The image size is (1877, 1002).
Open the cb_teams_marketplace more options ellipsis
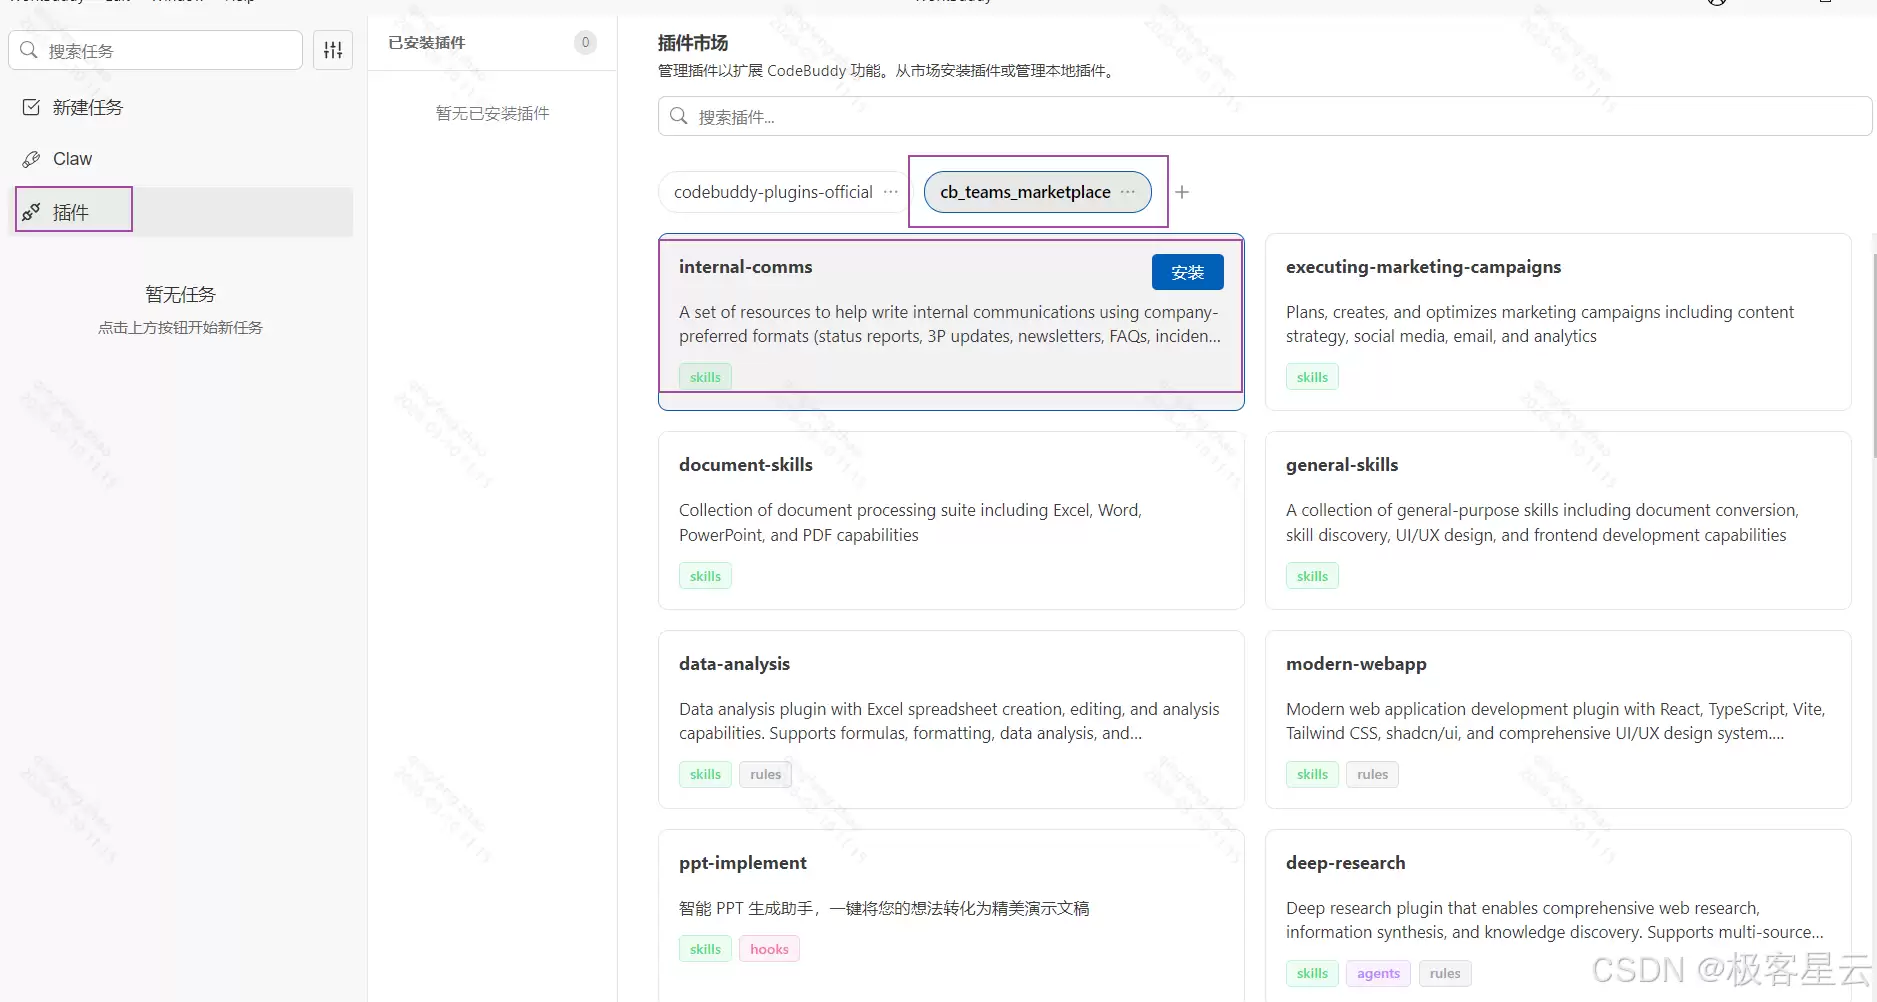click(x=1128, y=192)
